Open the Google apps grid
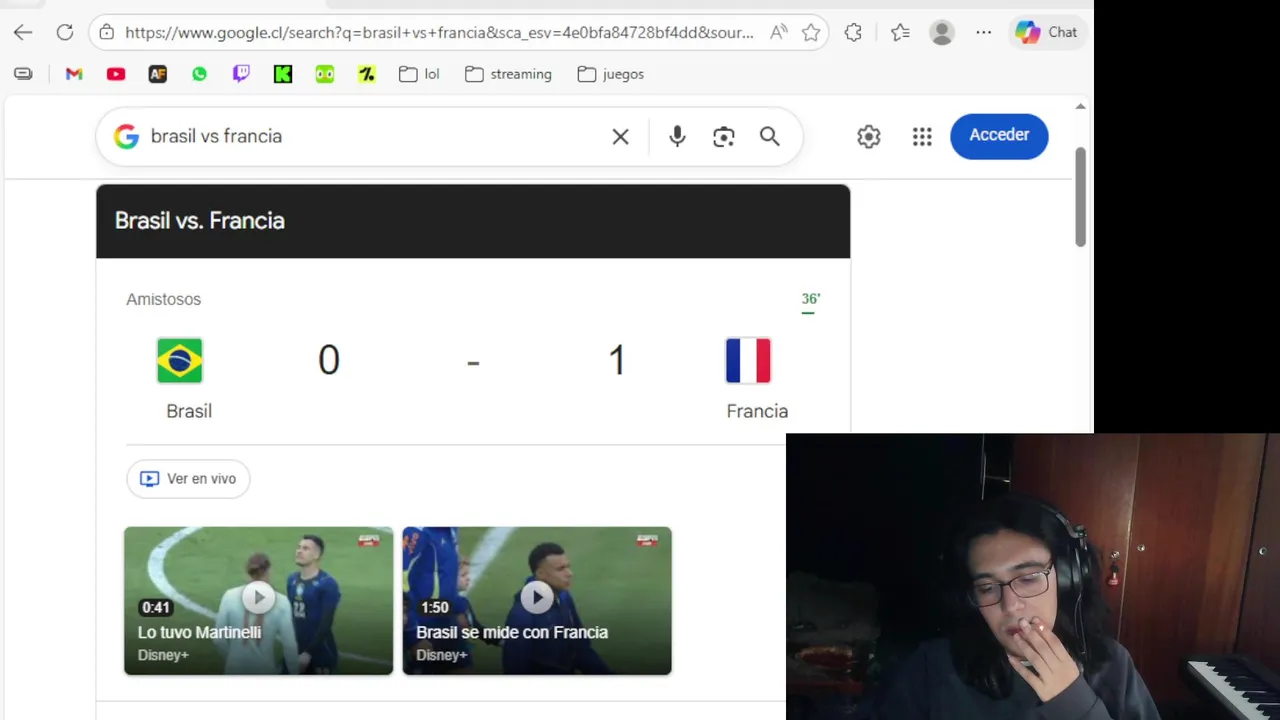1280x720 pixels. tap(922, 136)
